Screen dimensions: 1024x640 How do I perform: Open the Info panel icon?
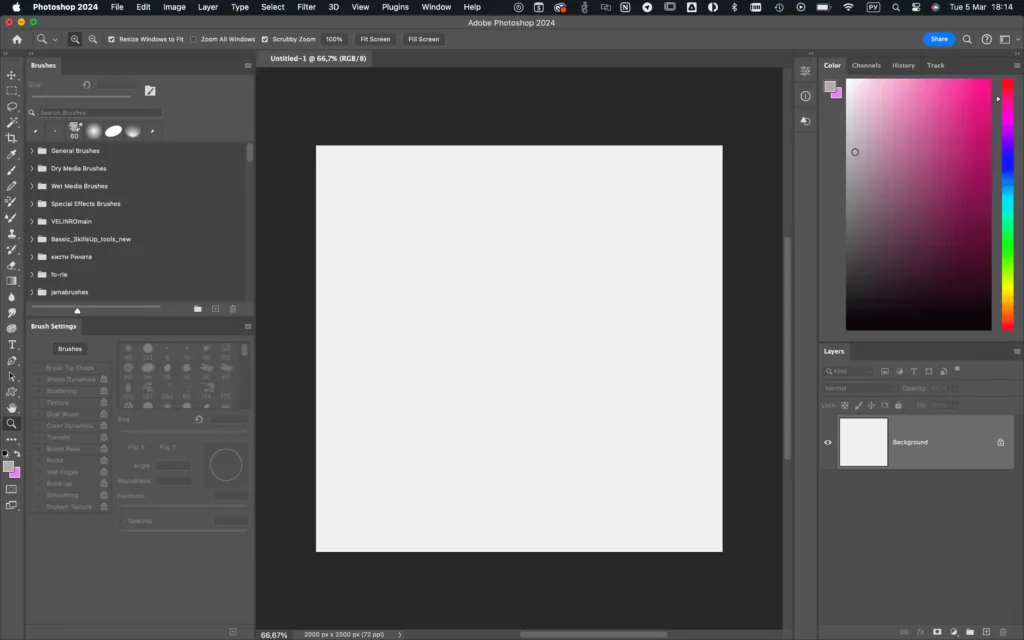(x=805, y=96)
